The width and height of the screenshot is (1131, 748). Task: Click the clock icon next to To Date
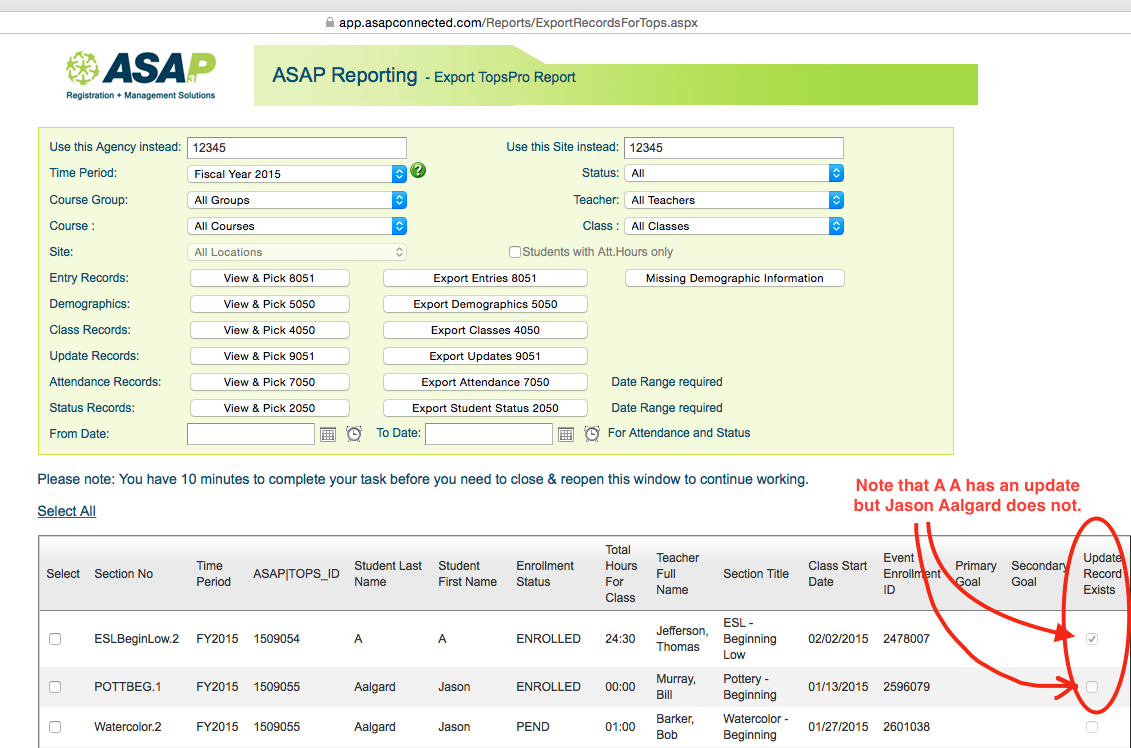(x=592, y=434)
